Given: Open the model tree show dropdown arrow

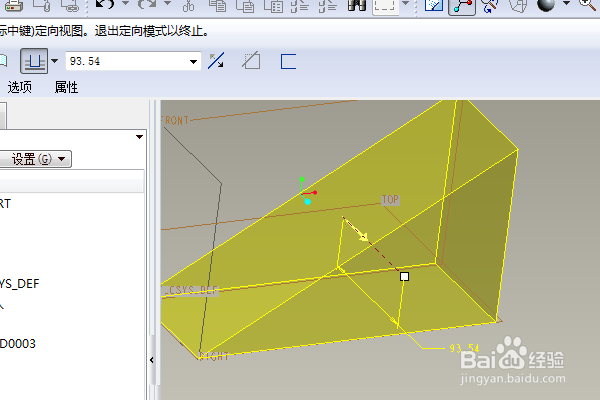Looking at the screenshot, I should pos(139,137).
